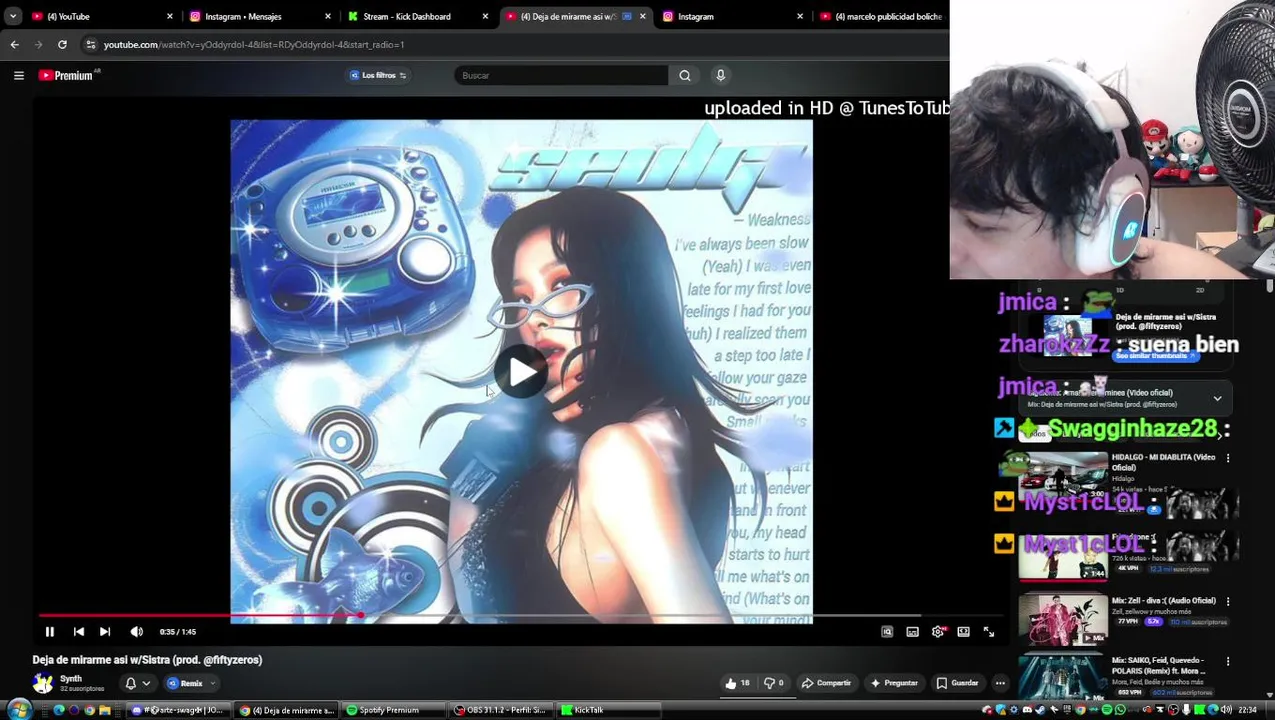Reload the current page

point(62,44)
